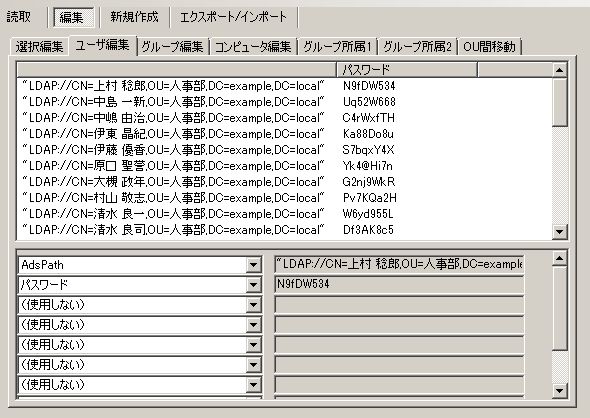Open the グループ編集 tab

click(173, 47)
